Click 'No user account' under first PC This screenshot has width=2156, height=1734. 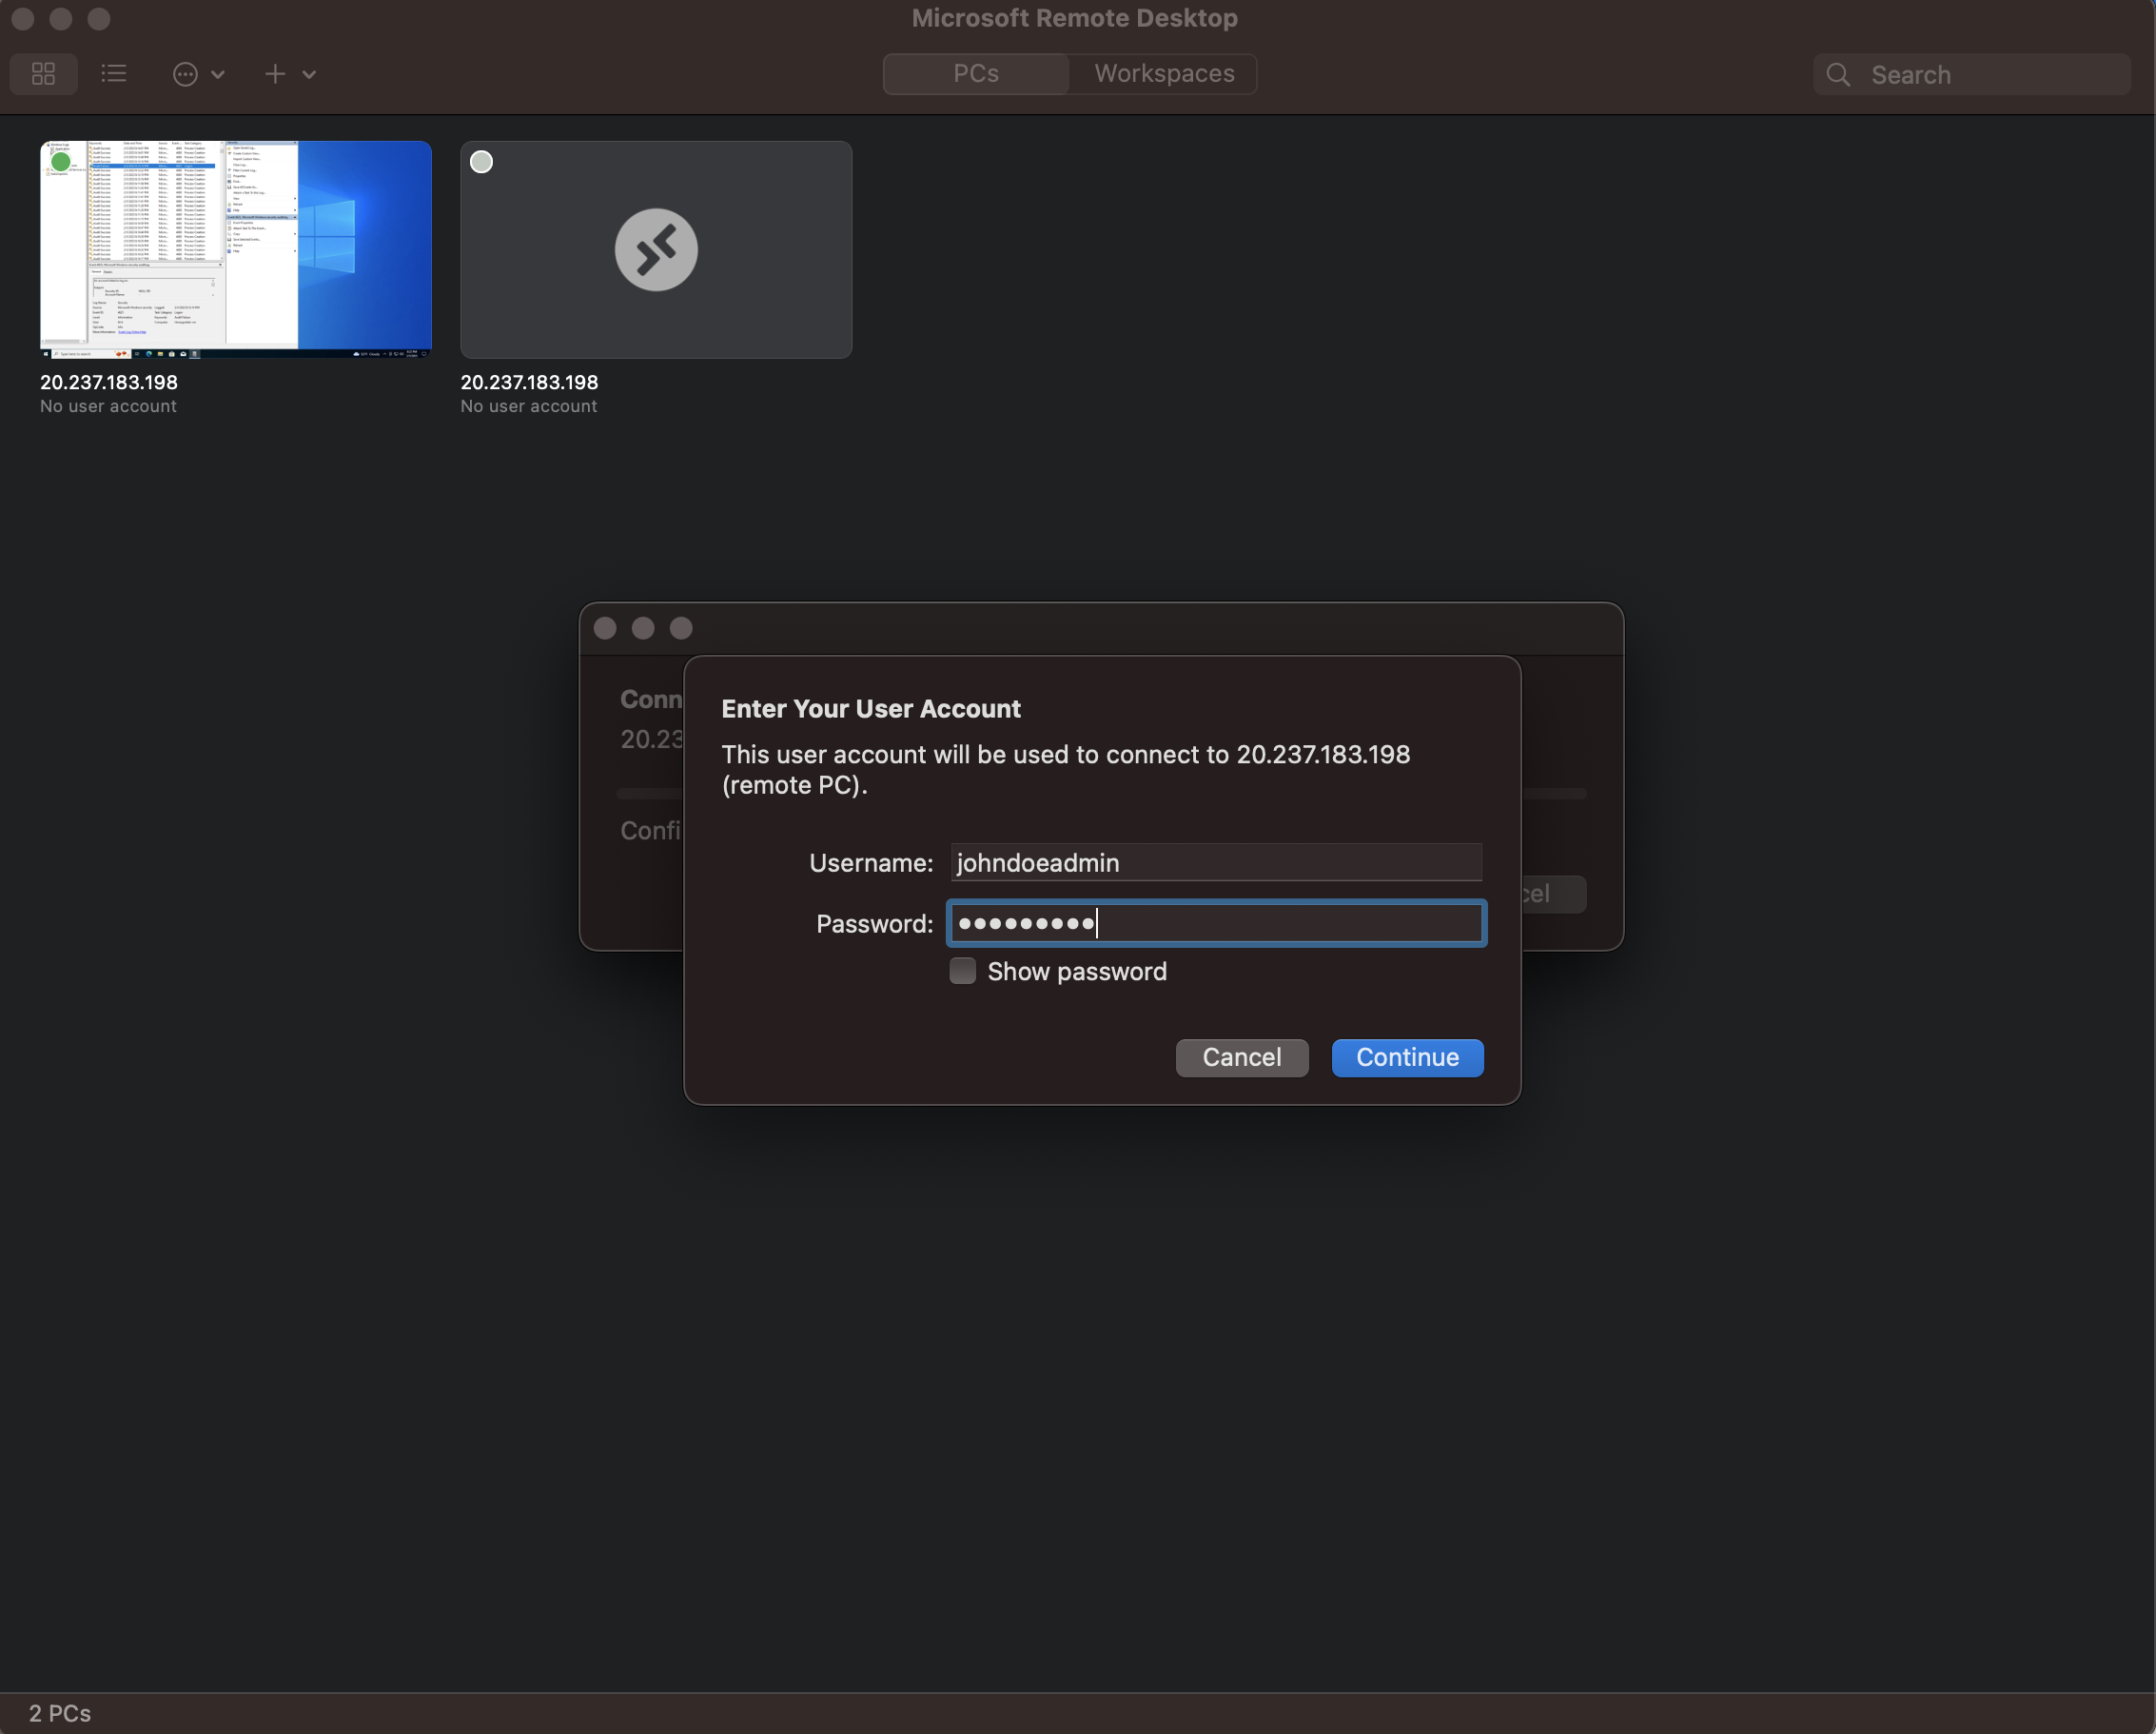coord(108,406)
